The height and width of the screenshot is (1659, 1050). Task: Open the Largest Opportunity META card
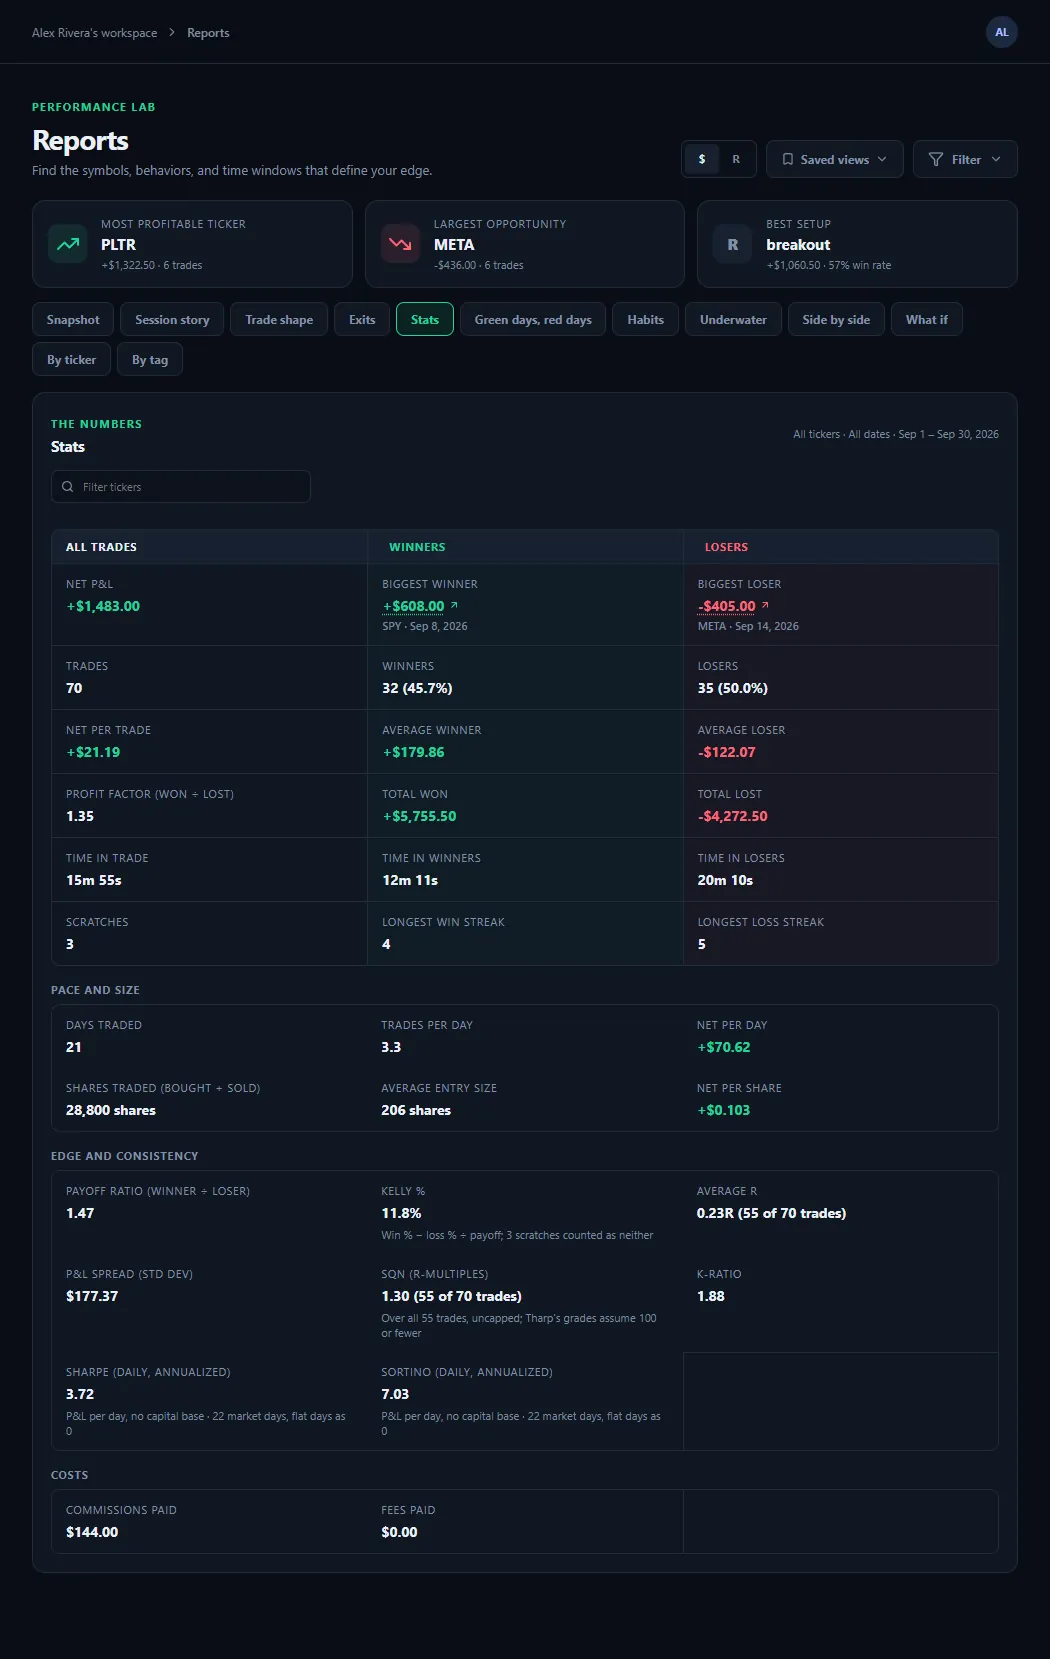coord(525,244)
